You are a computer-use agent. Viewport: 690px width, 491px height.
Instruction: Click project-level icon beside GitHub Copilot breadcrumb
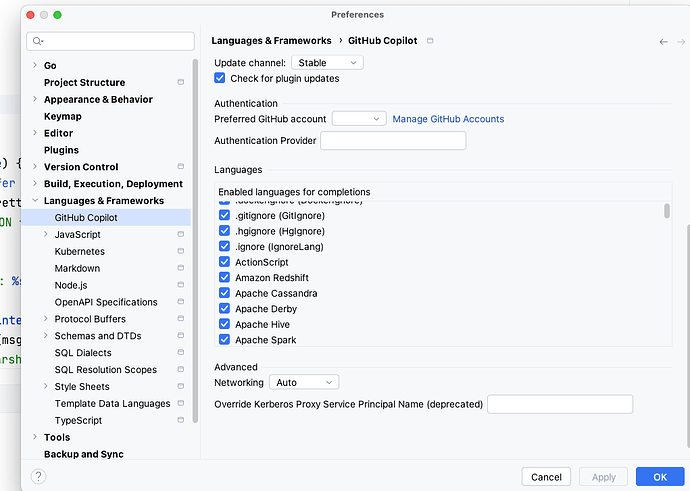430,40
